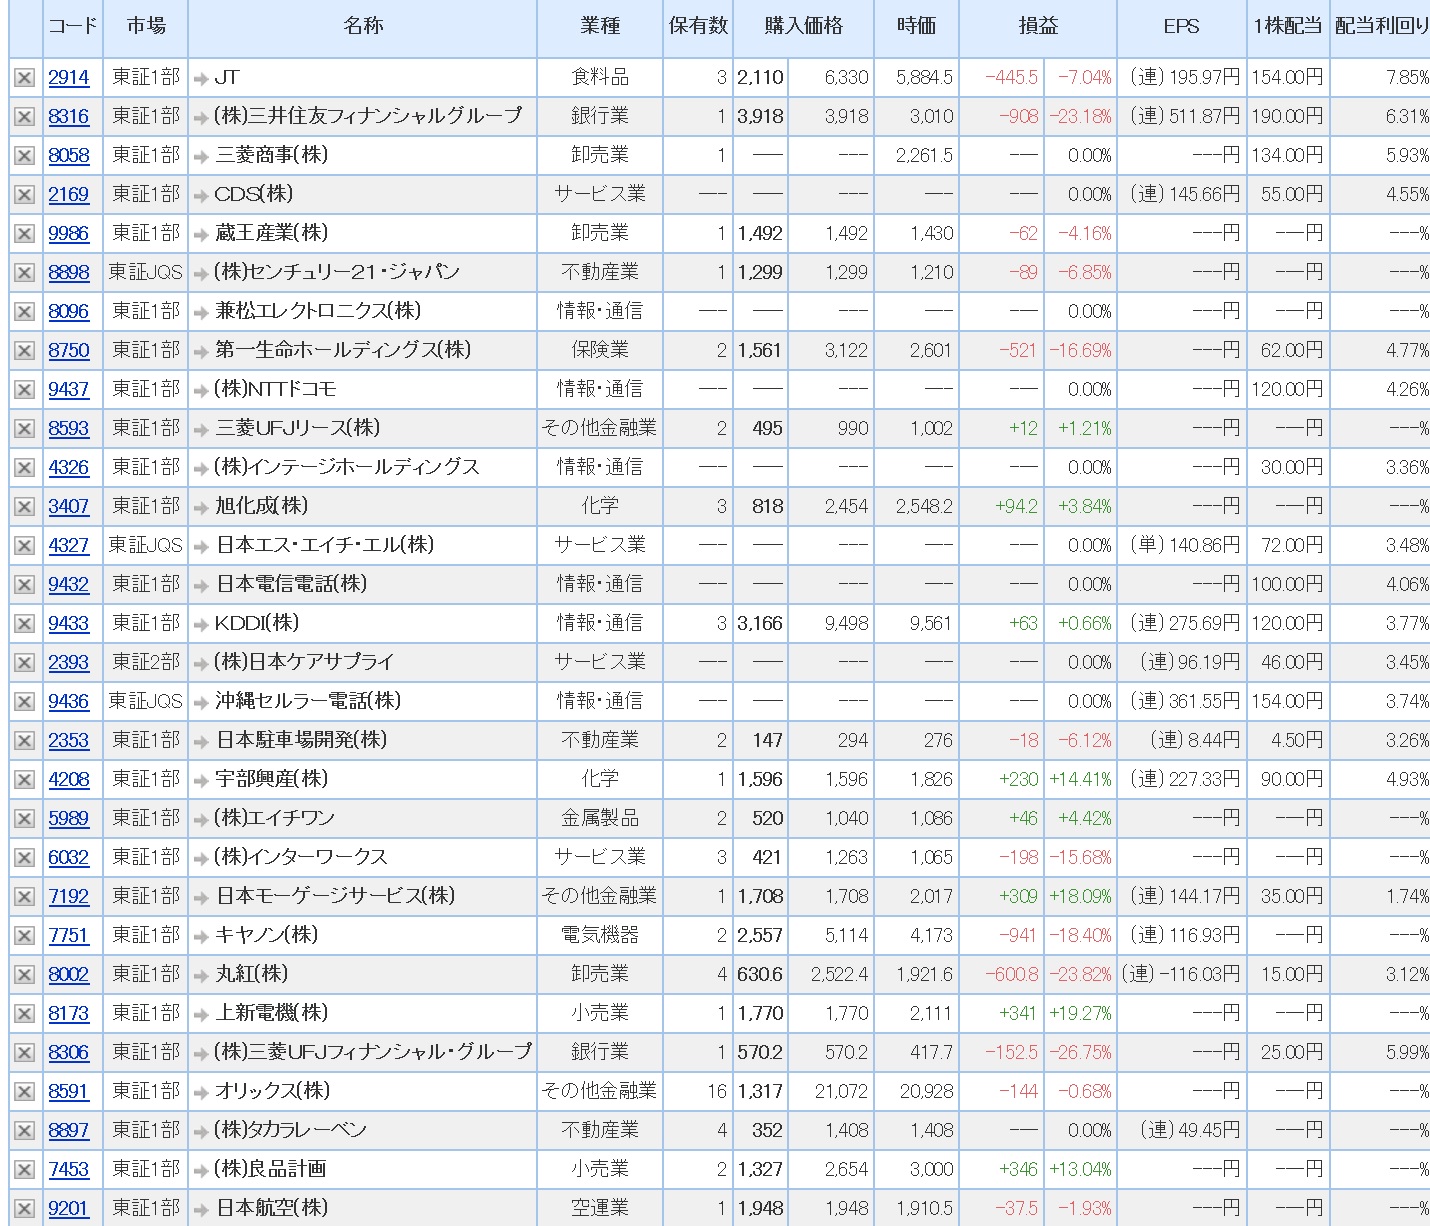This screenshot has height=1226, width=1430.
Task: Click the 名称 column header
Action: 363,26
